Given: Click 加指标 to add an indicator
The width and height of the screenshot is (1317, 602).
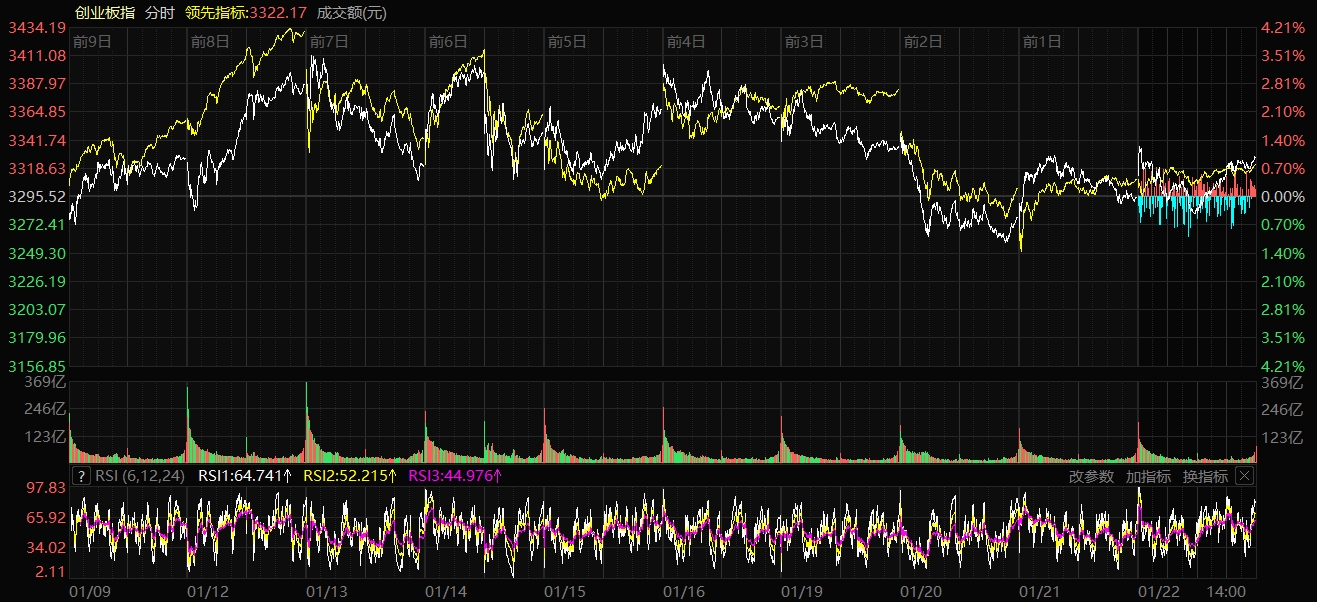Looking at the screenshot, I should [x=1148, y=476].
